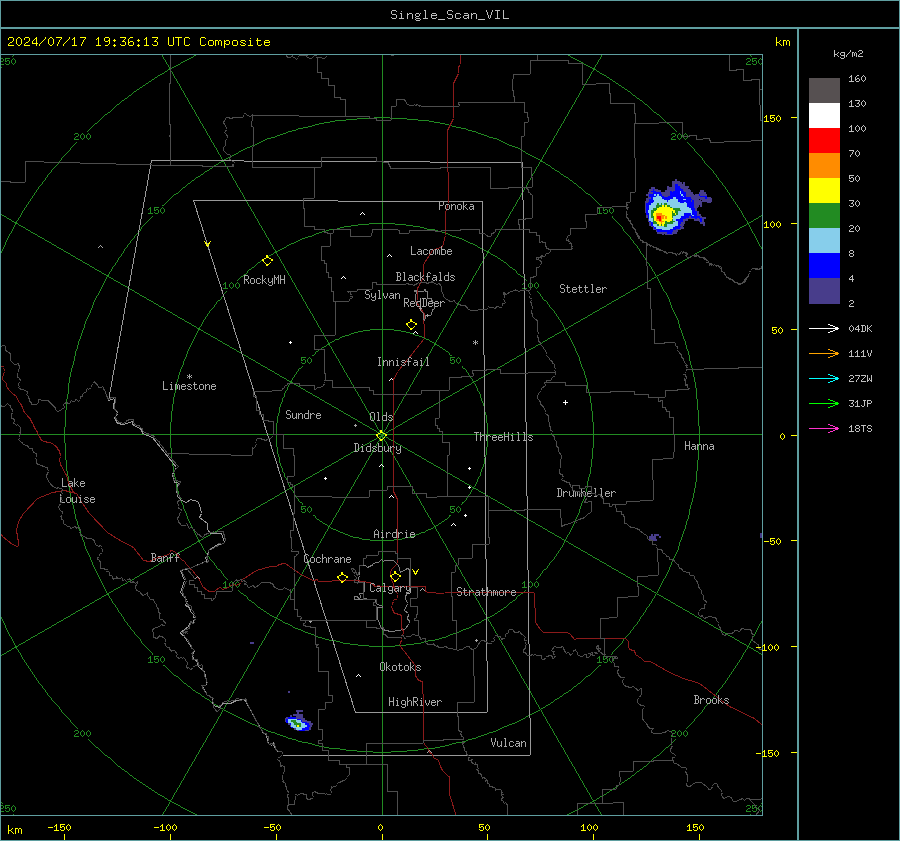This screenshot has height=841, width=900.
Task: Click the Lacombe town label
Action: (431, 251)
